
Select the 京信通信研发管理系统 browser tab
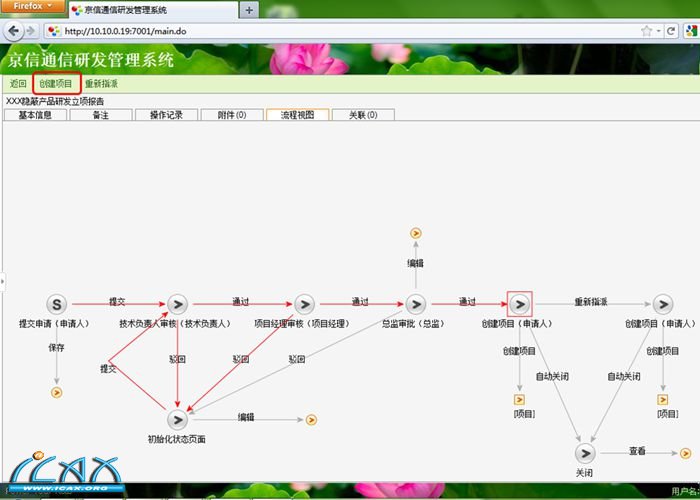tap(154, 10)
